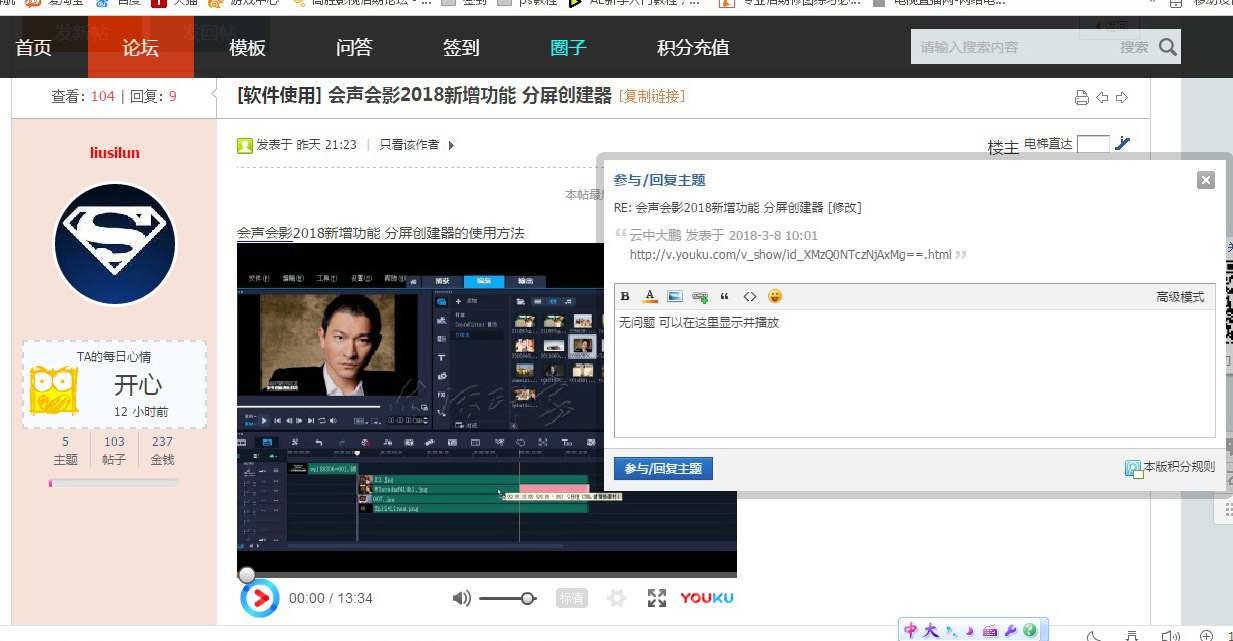This screenshot has width=1233, height=641.
Task: Toggle IME Chinese mode 中 icon
Action: point(911,630)
